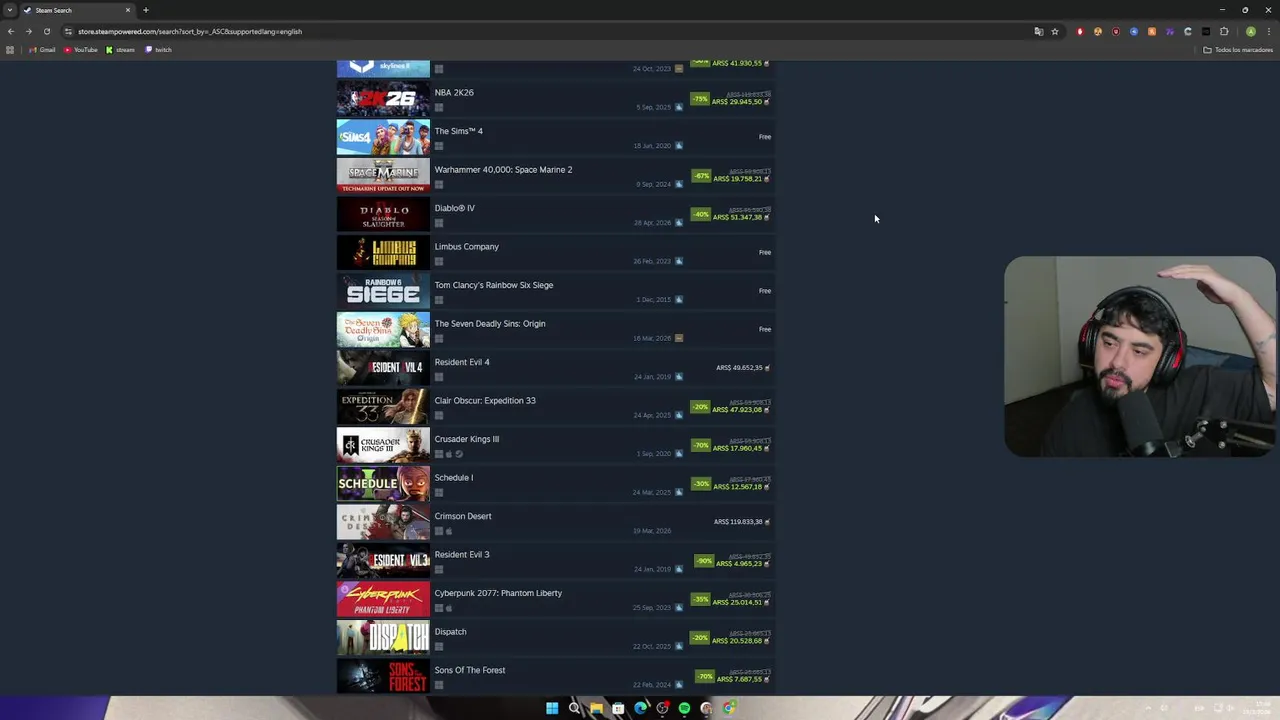Open the NBA 2K26 game thumbnail
Viewport: 1280px width, 720px height.
(x=383, y=99)
